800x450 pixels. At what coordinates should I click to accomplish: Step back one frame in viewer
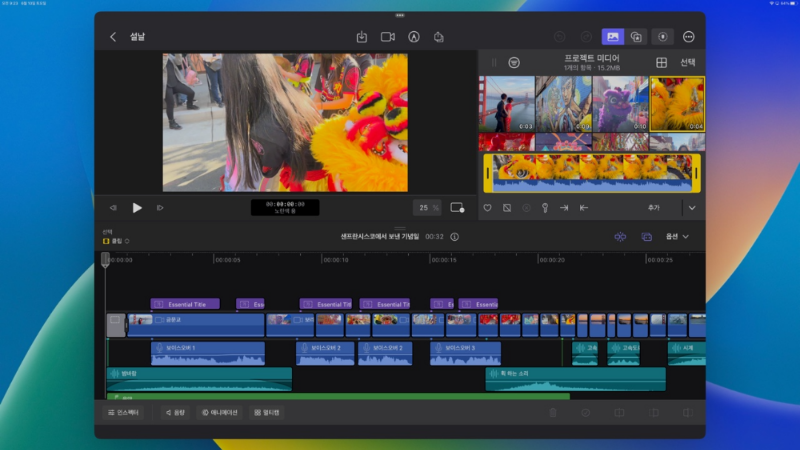[x=113, y=208]
